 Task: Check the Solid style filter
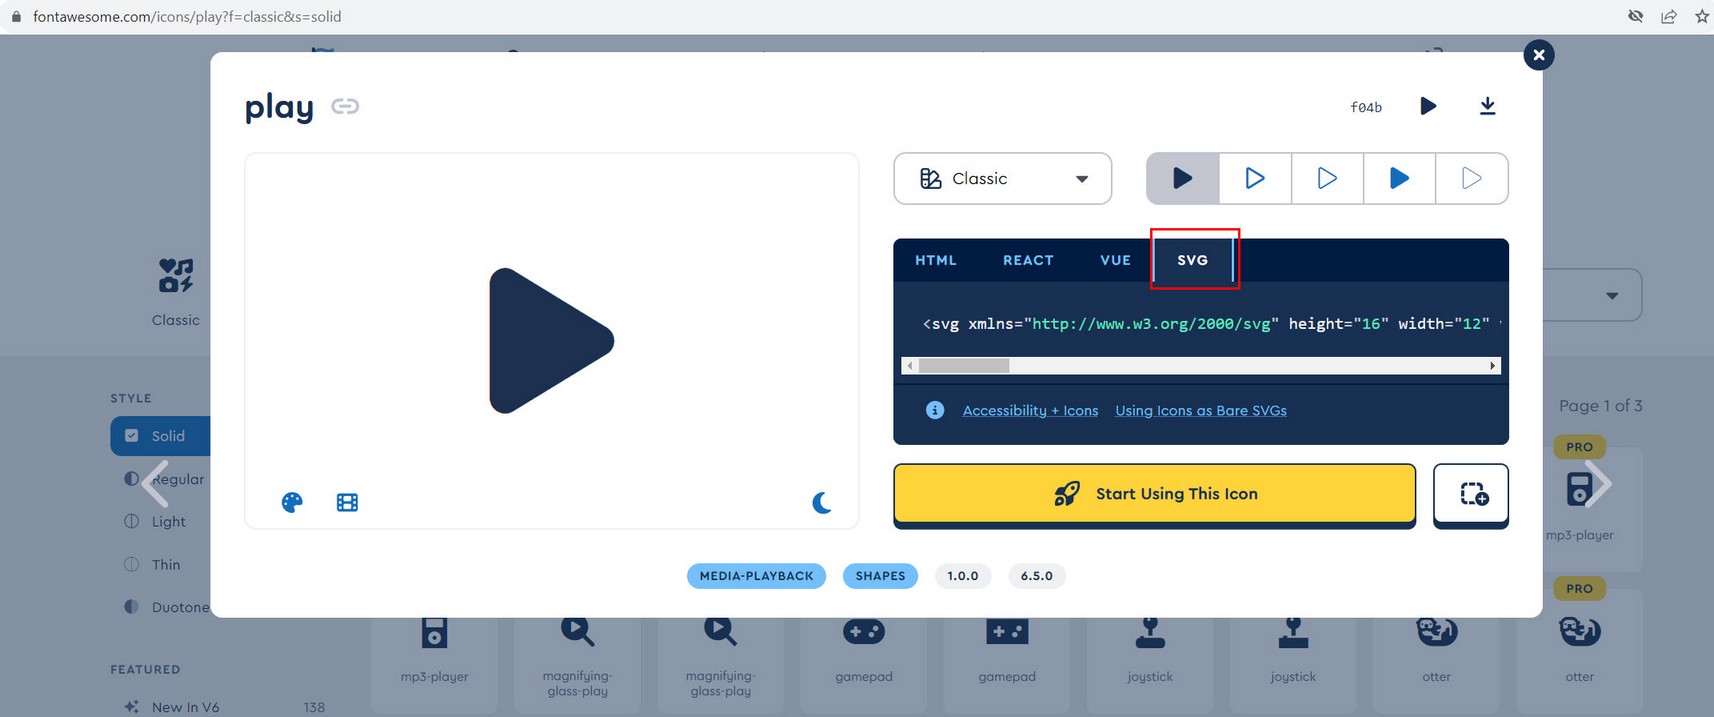point(132,436)
